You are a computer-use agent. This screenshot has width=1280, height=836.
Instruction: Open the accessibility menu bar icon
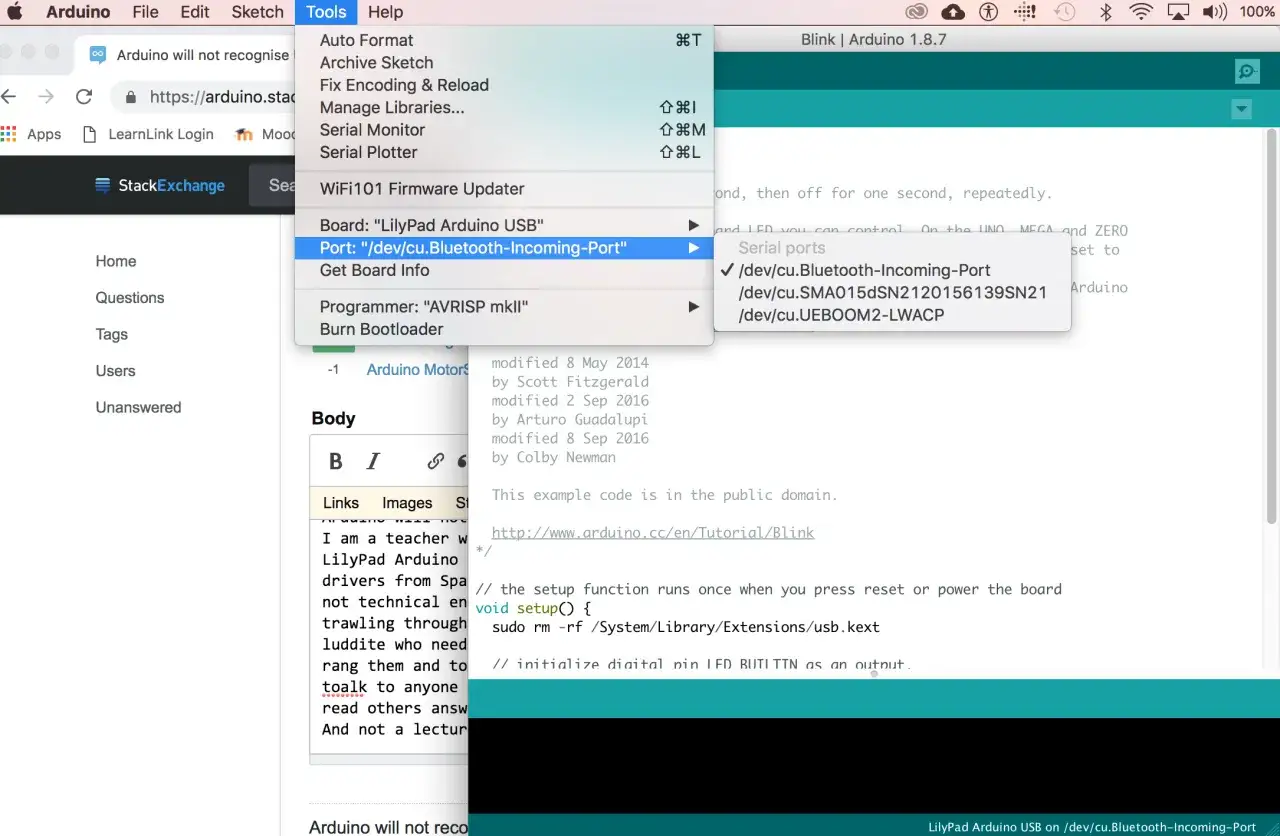click(x=989, y=12)
